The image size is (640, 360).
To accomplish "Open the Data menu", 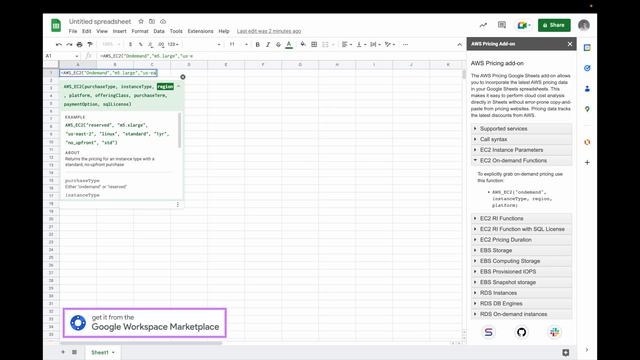I will click(159, 31).
